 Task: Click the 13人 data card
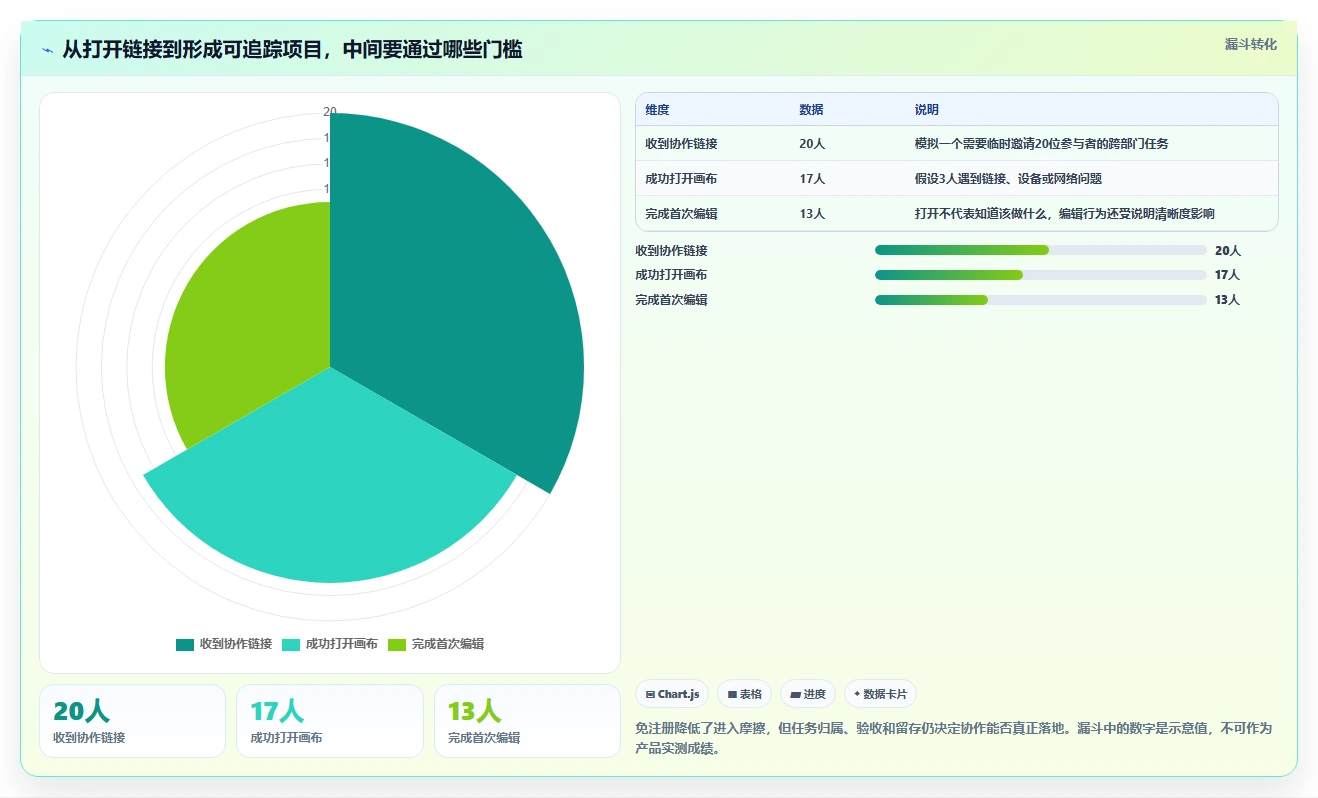[527, 721]
